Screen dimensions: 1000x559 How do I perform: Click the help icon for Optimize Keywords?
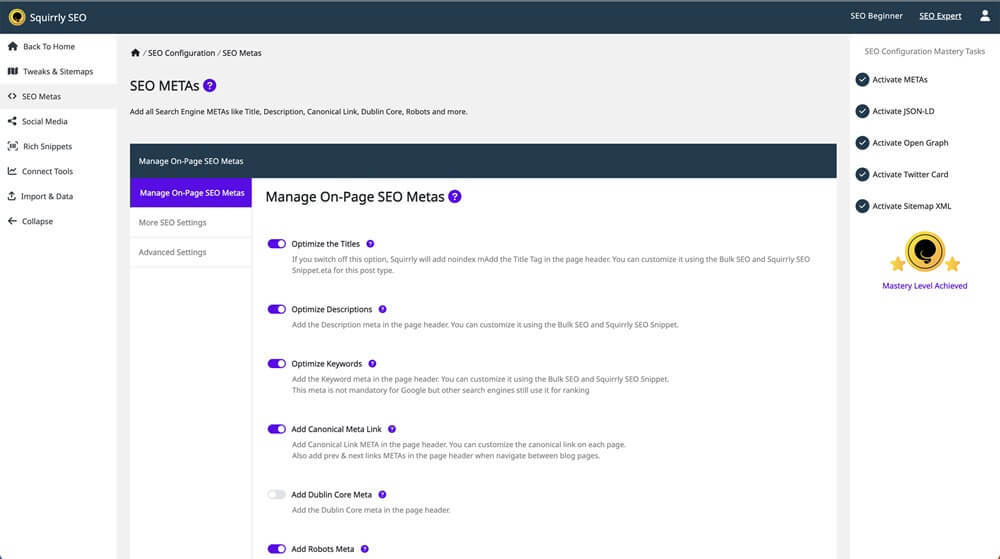(372, 363)
